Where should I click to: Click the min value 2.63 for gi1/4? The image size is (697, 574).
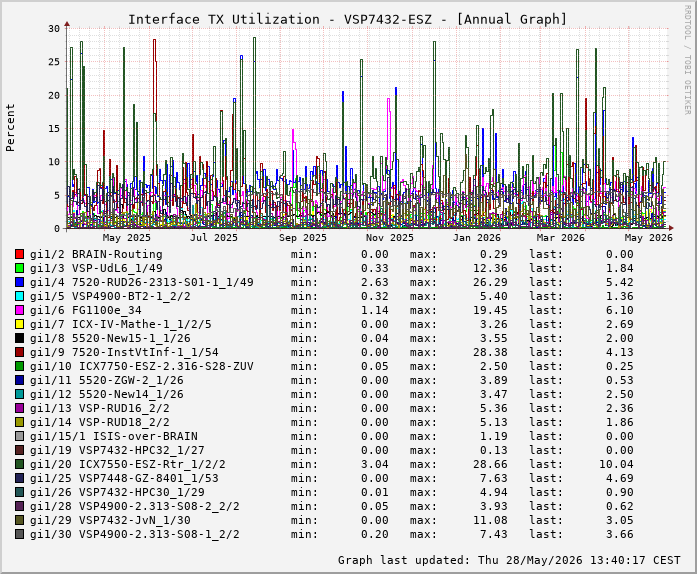[x=375, y=282]
